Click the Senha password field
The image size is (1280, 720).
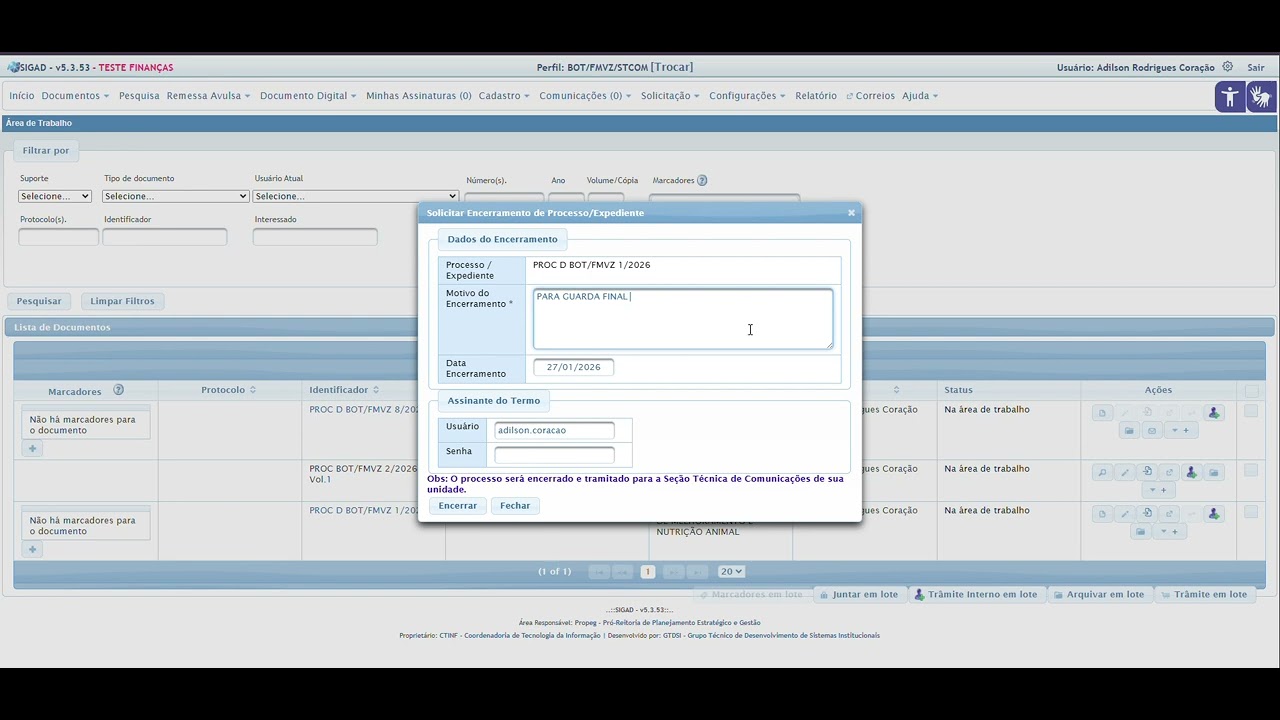tap(554, 455)
